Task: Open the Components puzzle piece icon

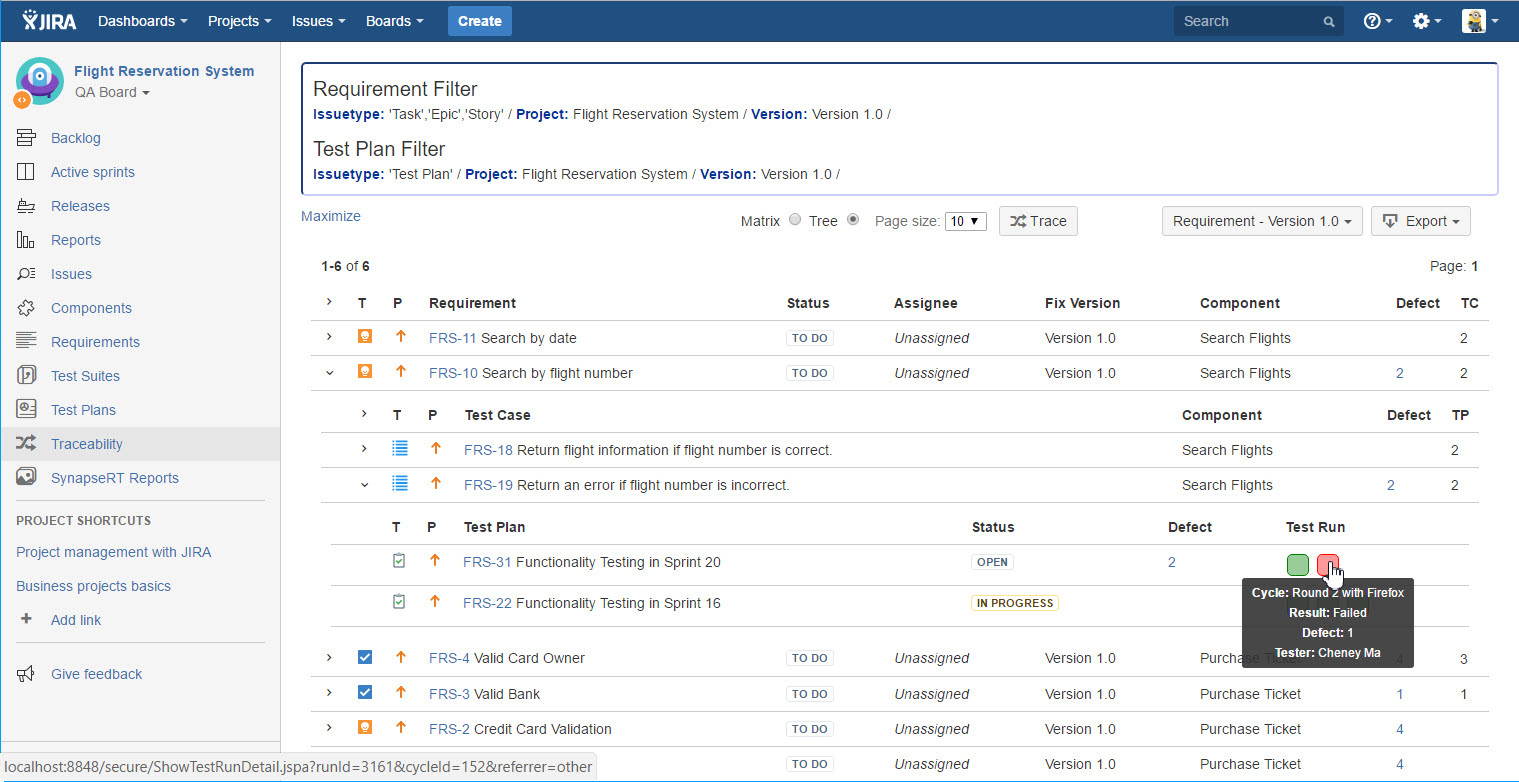Action: (x=26, y=308)
